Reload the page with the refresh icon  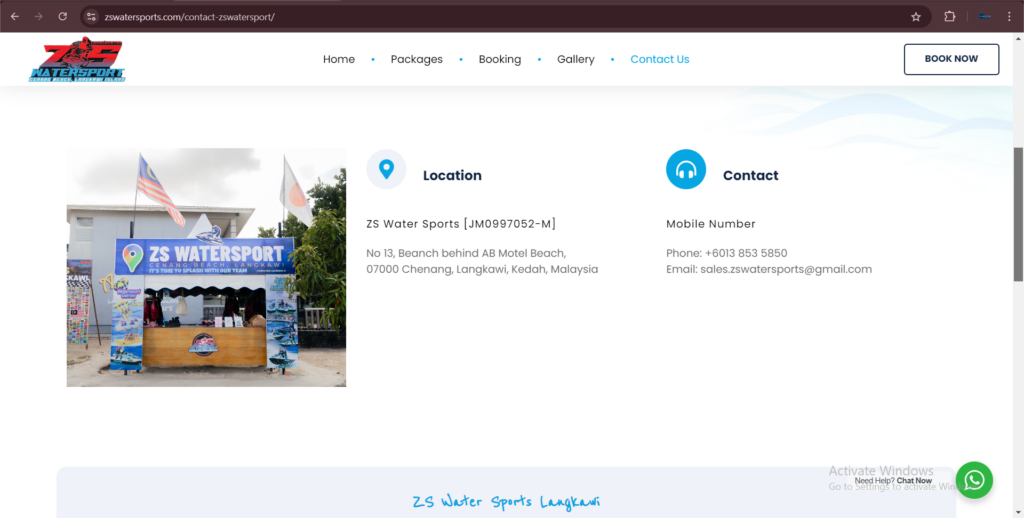63,16
